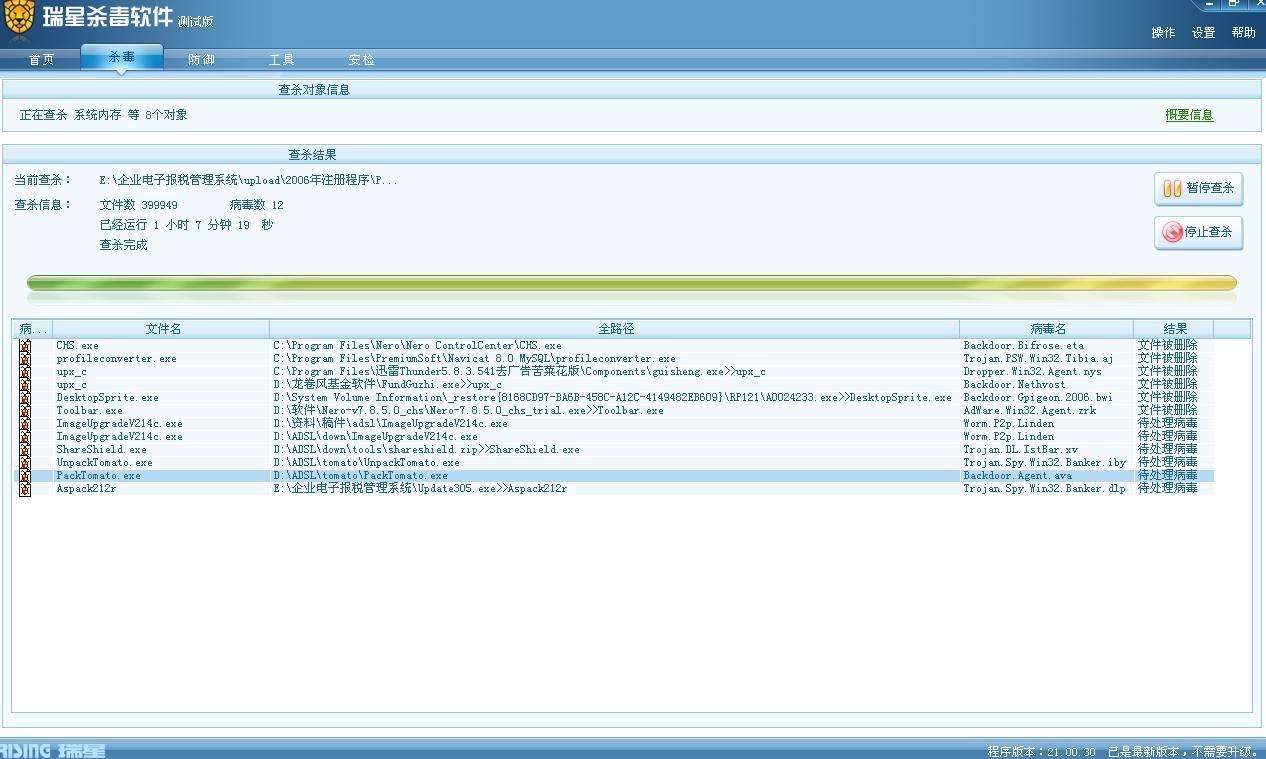Stop scanning with 停止查杀 button
1266x759 pixels.
(1198, 232)
